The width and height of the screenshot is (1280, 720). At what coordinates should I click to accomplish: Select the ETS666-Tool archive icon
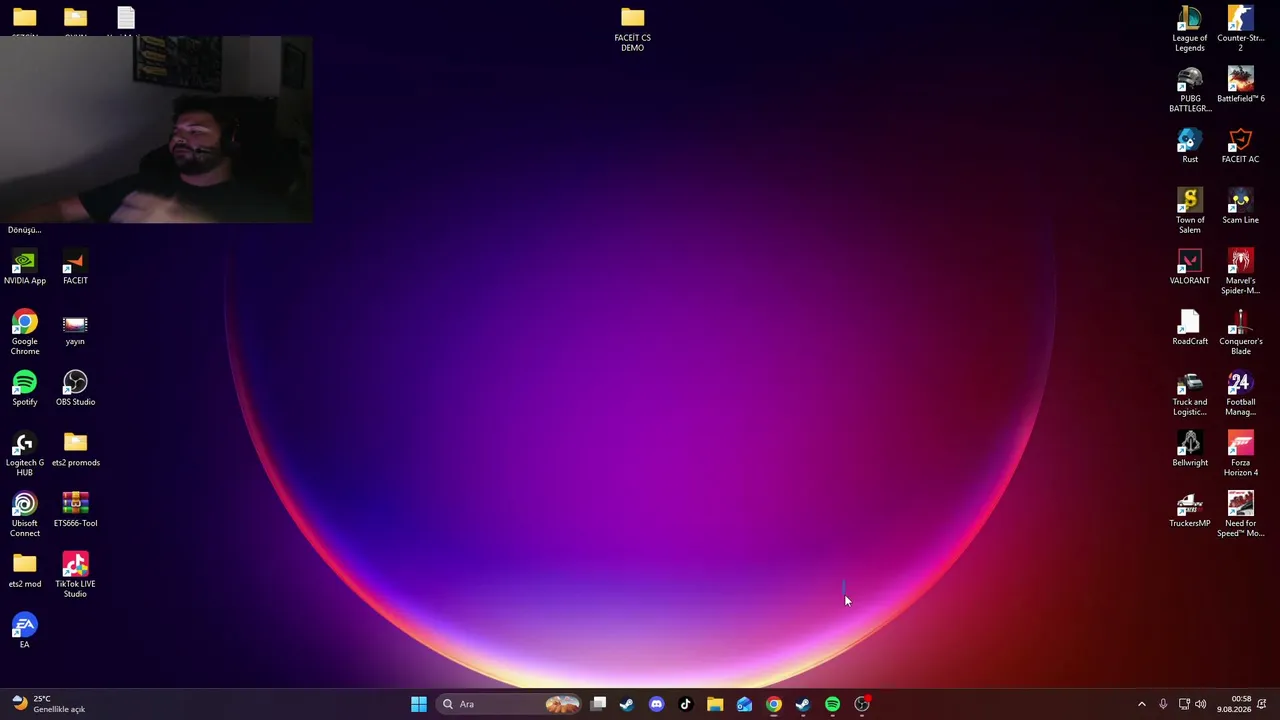(75, 510)
